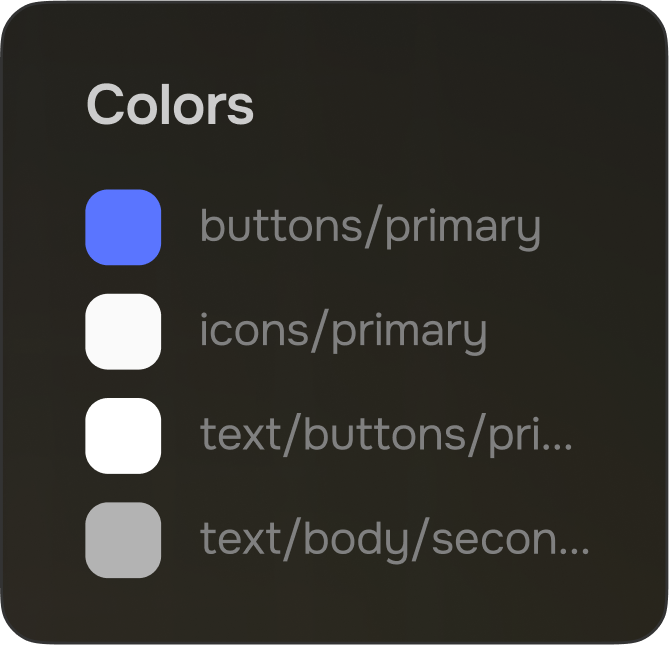669x645 pixels.
Task: Edit the blue color used for buttons/primary
Action: pyautogui.click(x=123, y=227)
